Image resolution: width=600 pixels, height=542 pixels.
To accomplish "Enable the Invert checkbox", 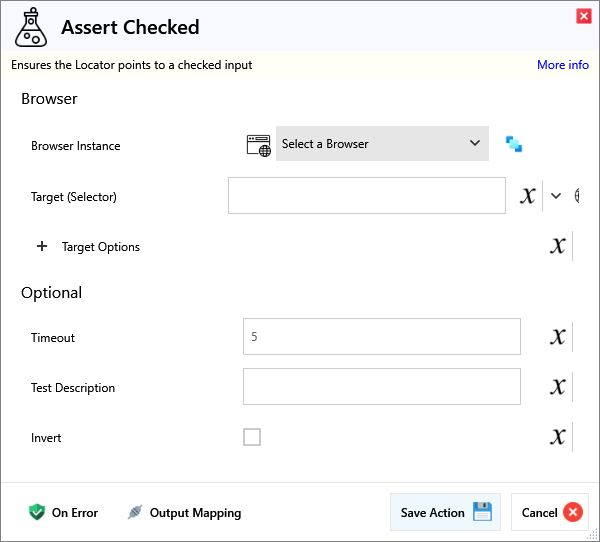I will (252, 437).
